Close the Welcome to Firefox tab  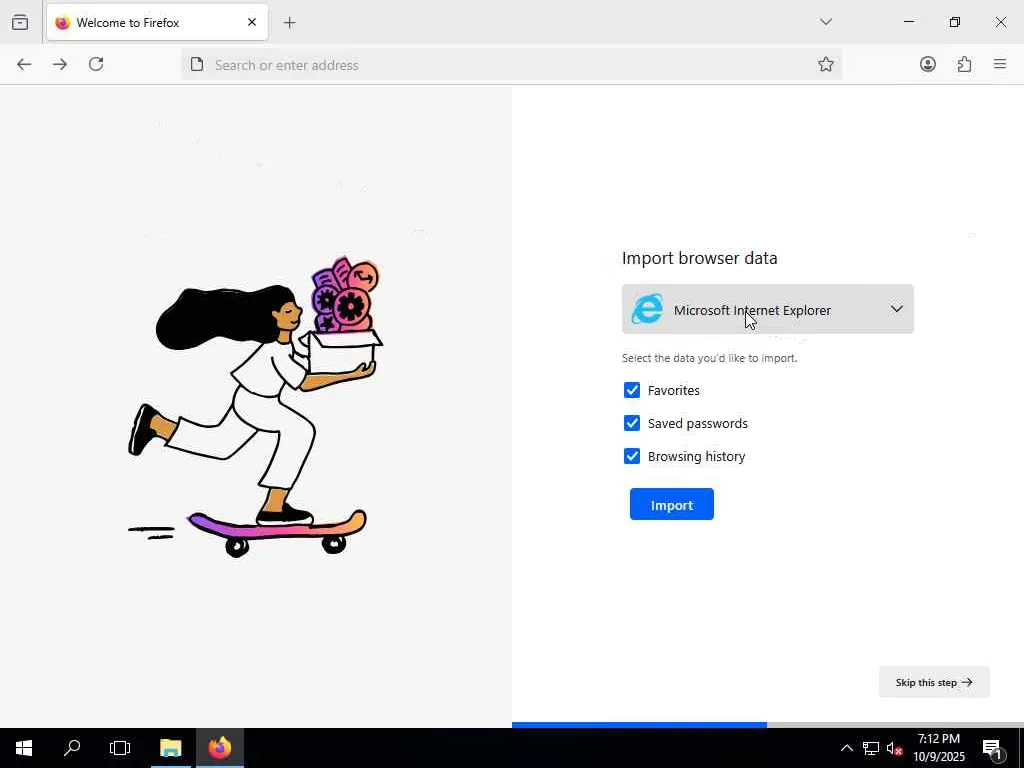[x=252, y=22]
